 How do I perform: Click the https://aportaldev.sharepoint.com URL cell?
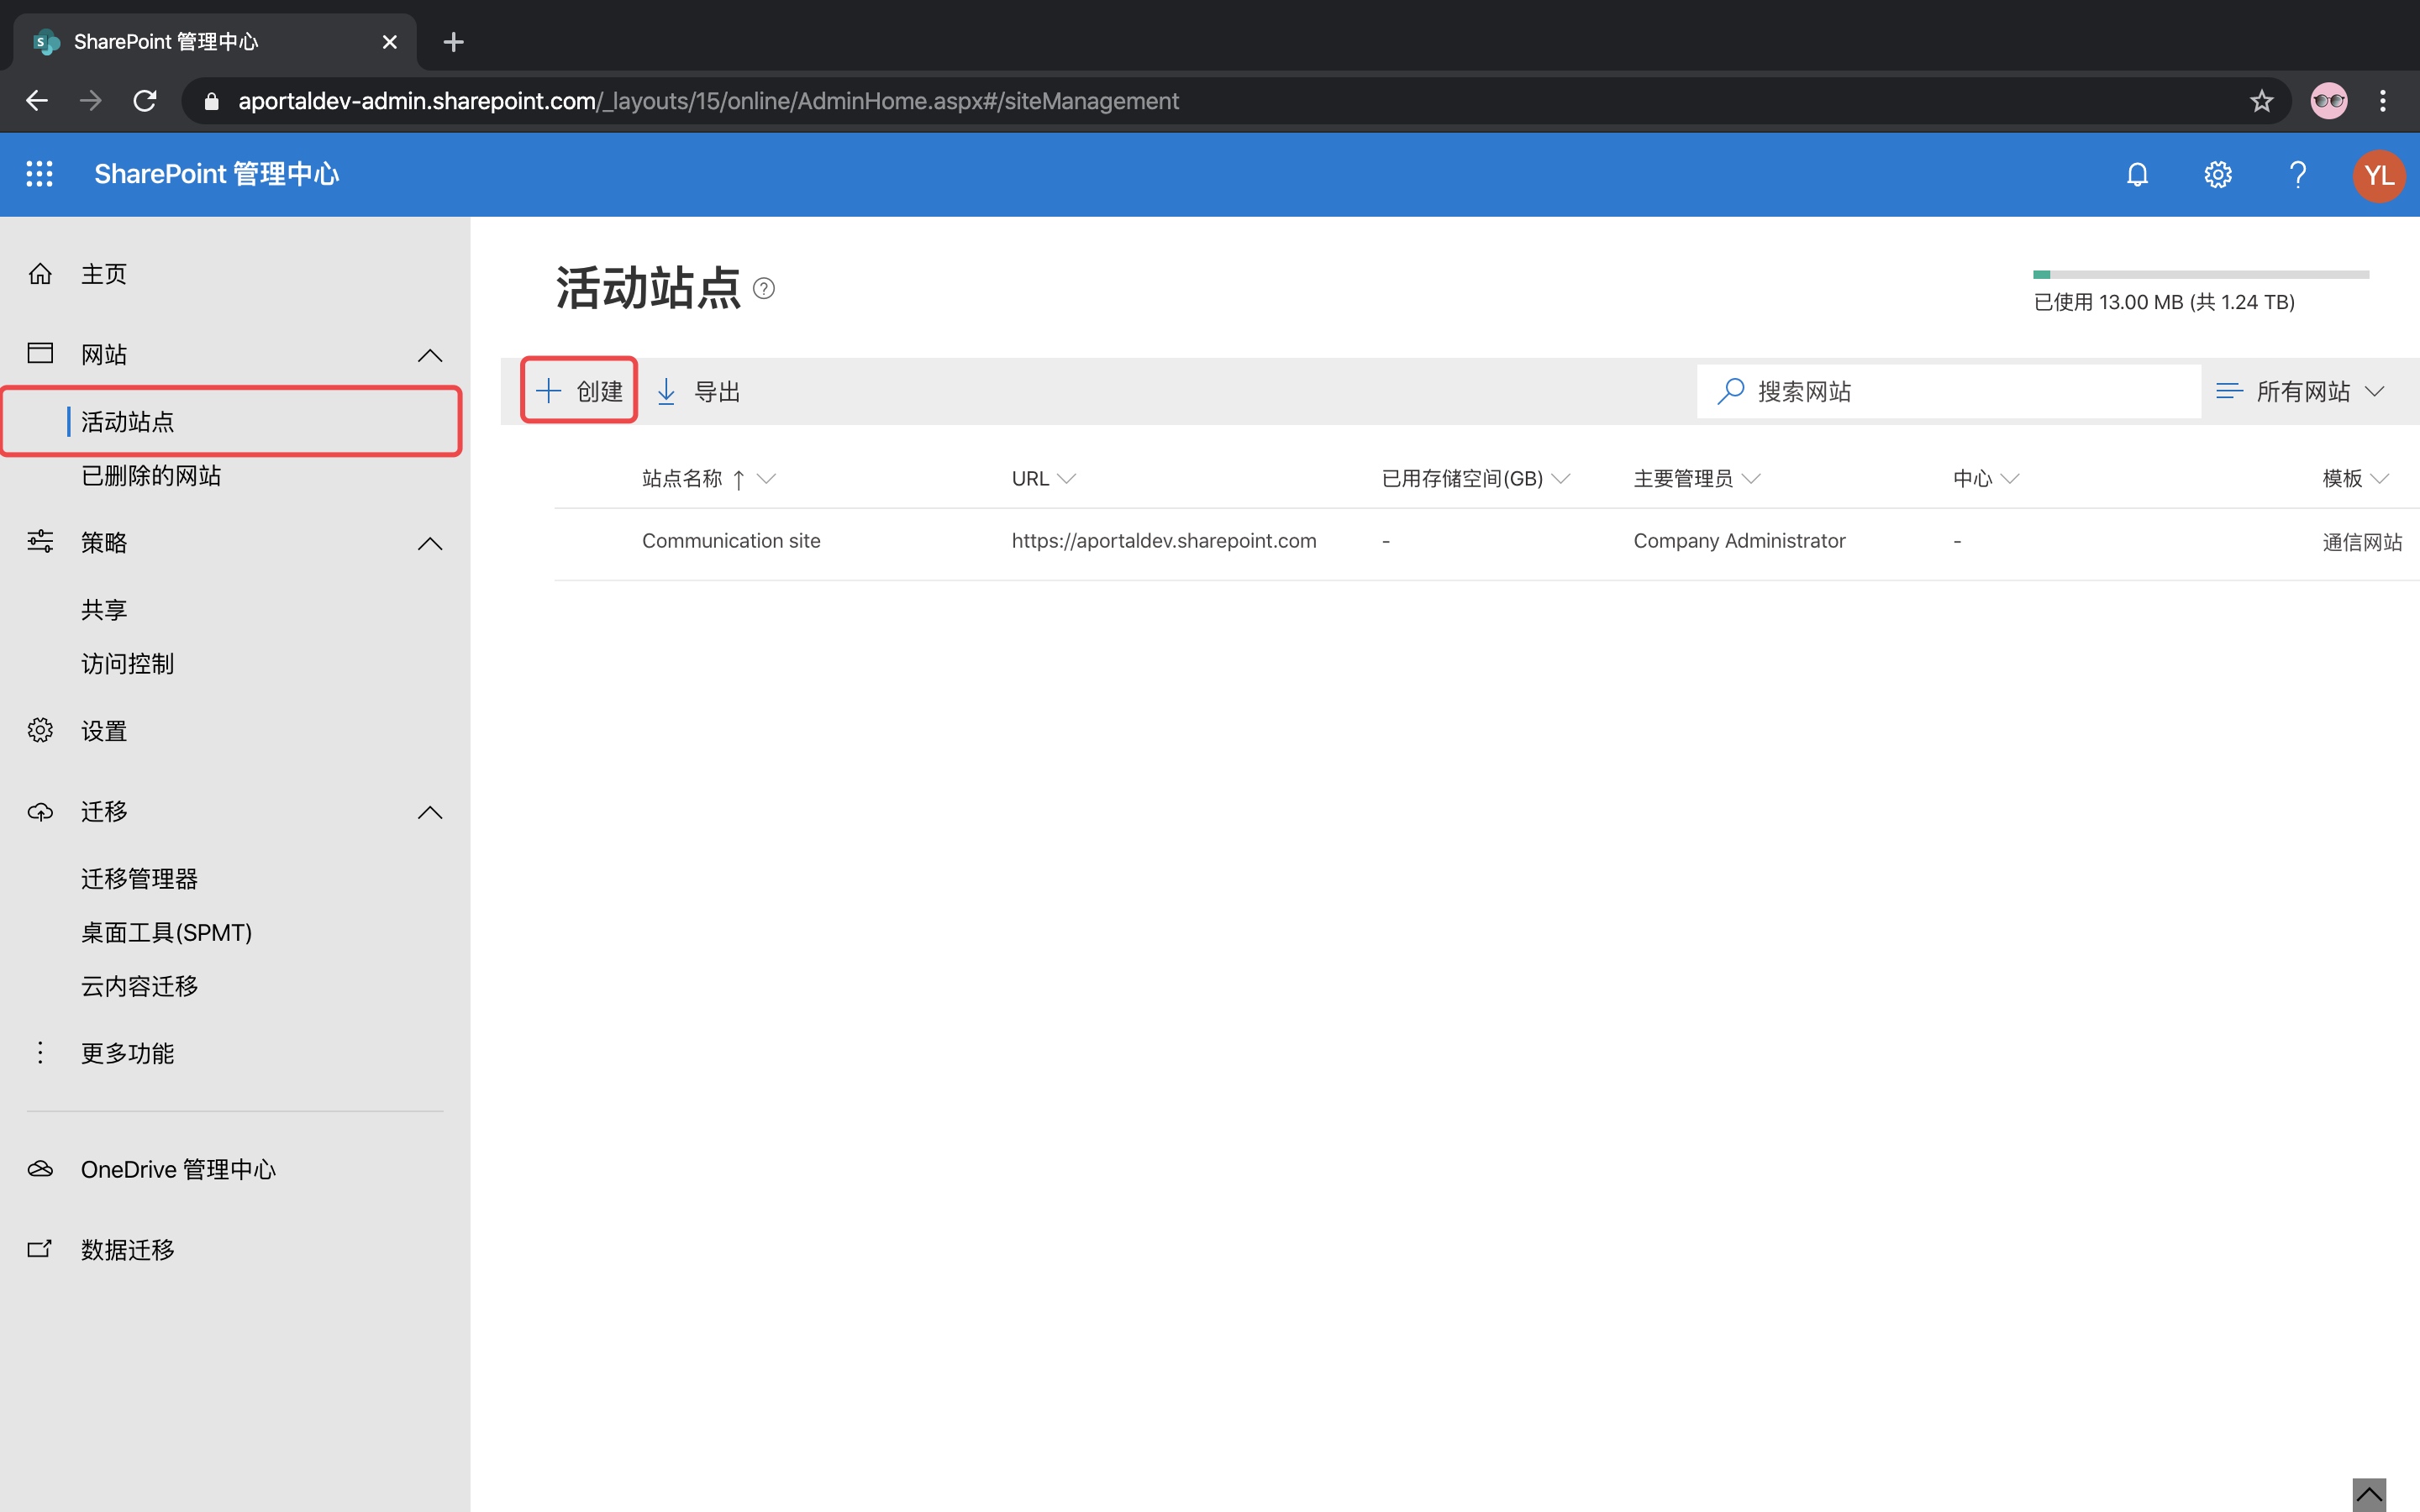pyautogui.click(x=1164, y=541)
